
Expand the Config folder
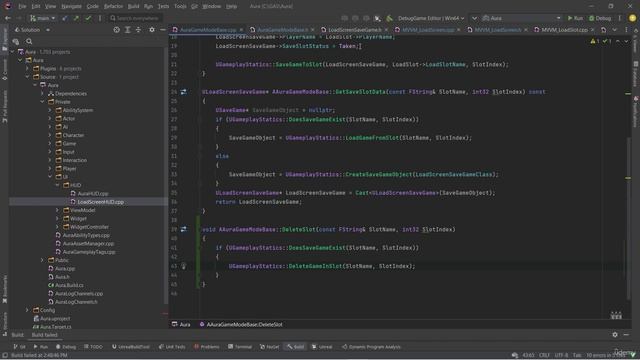(x=27, y=310)
